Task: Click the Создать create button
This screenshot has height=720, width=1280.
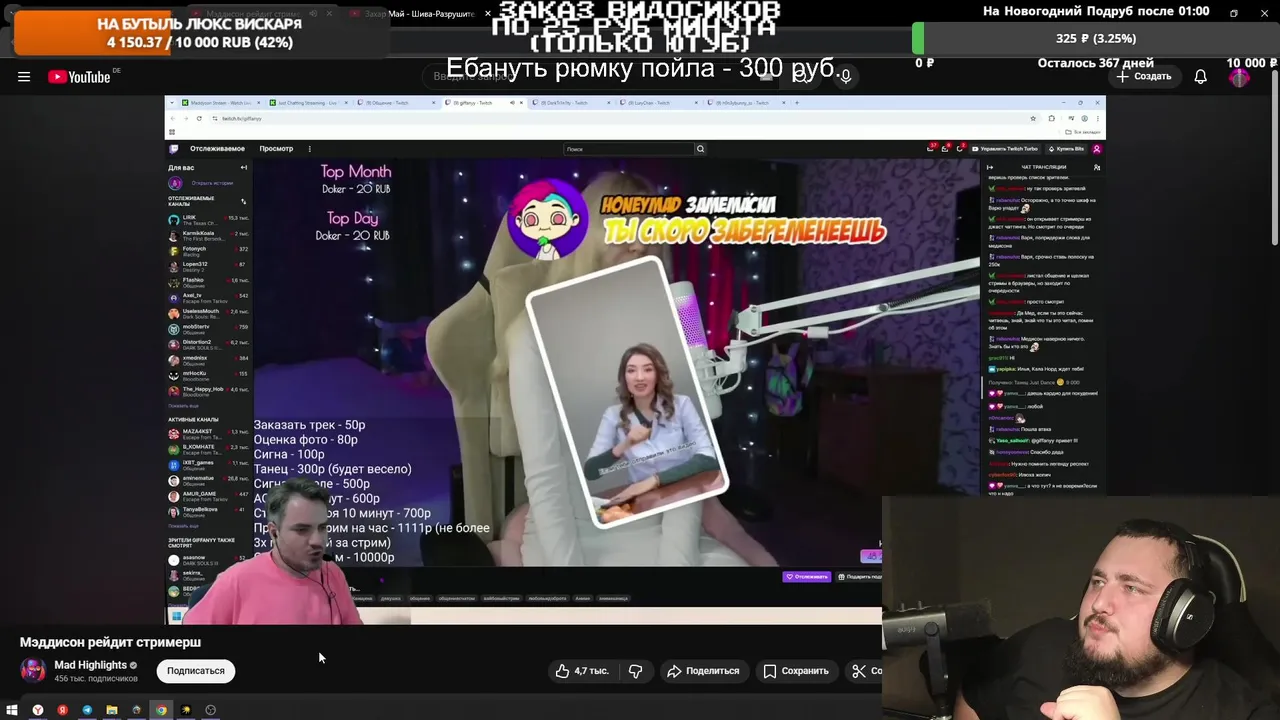Action: [1144, 77]
